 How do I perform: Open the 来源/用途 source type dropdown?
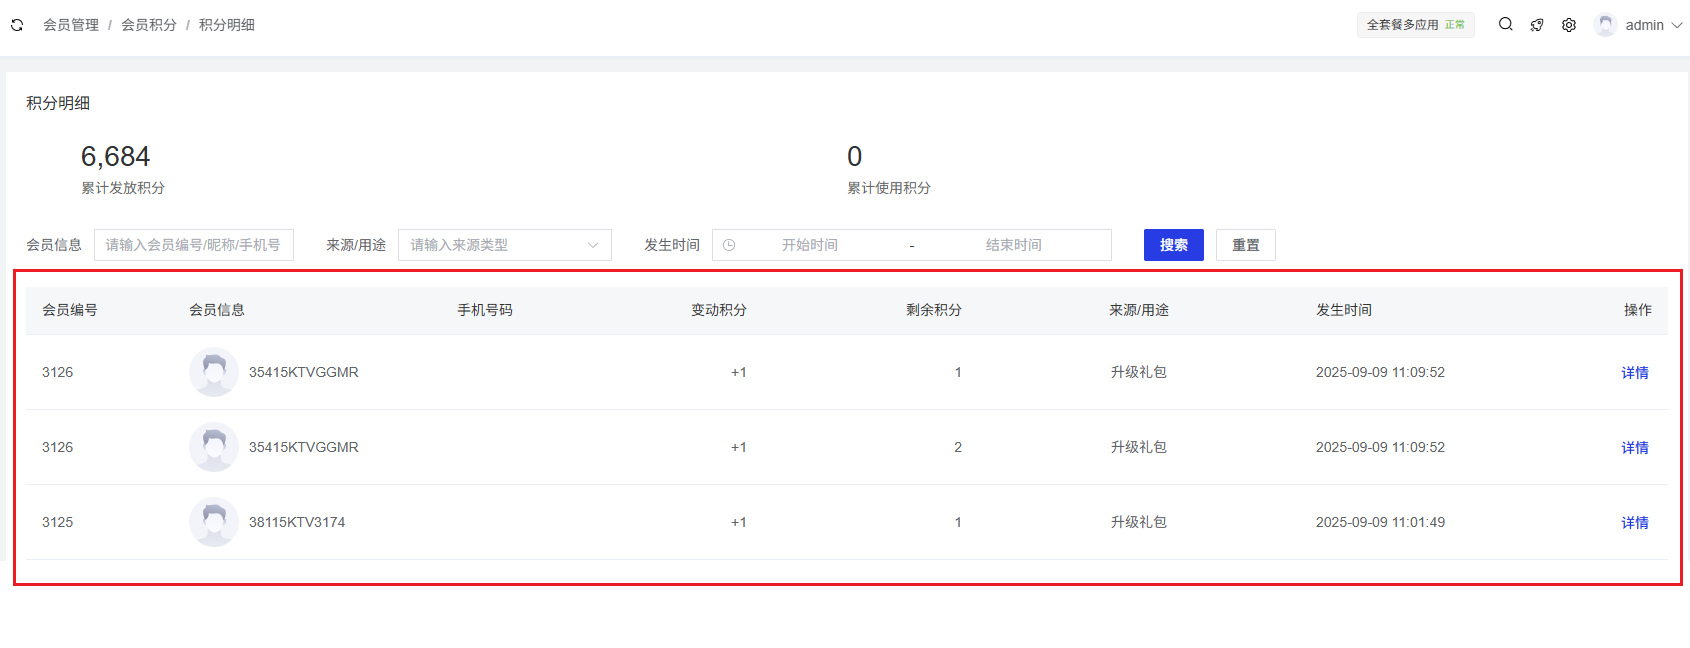point(504,245)
